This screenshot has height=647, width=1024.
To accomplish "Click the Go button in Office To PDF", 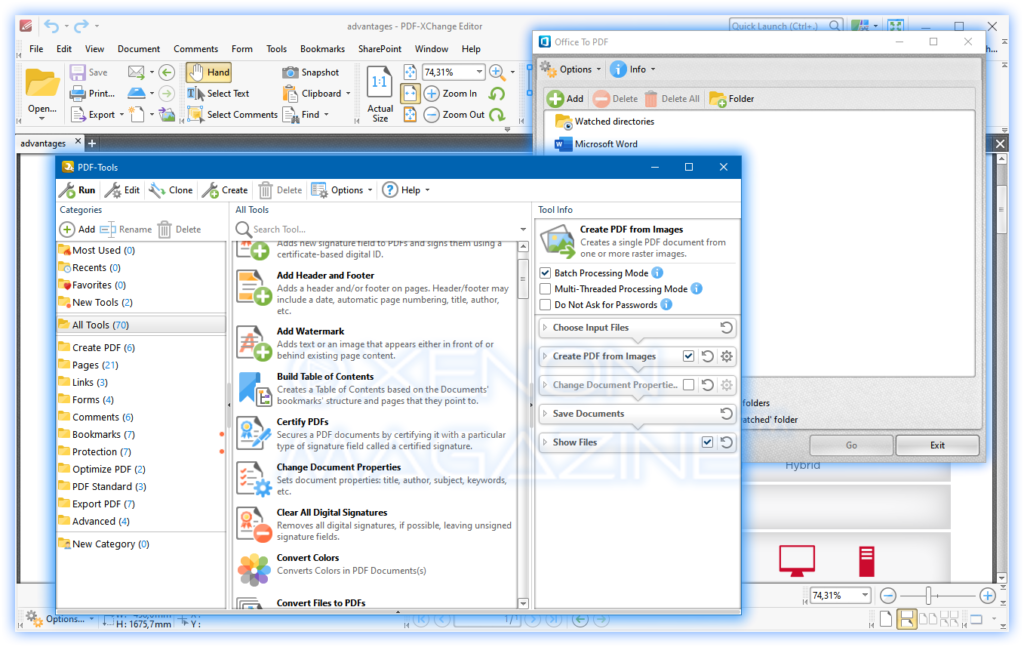I will point(850,444).
